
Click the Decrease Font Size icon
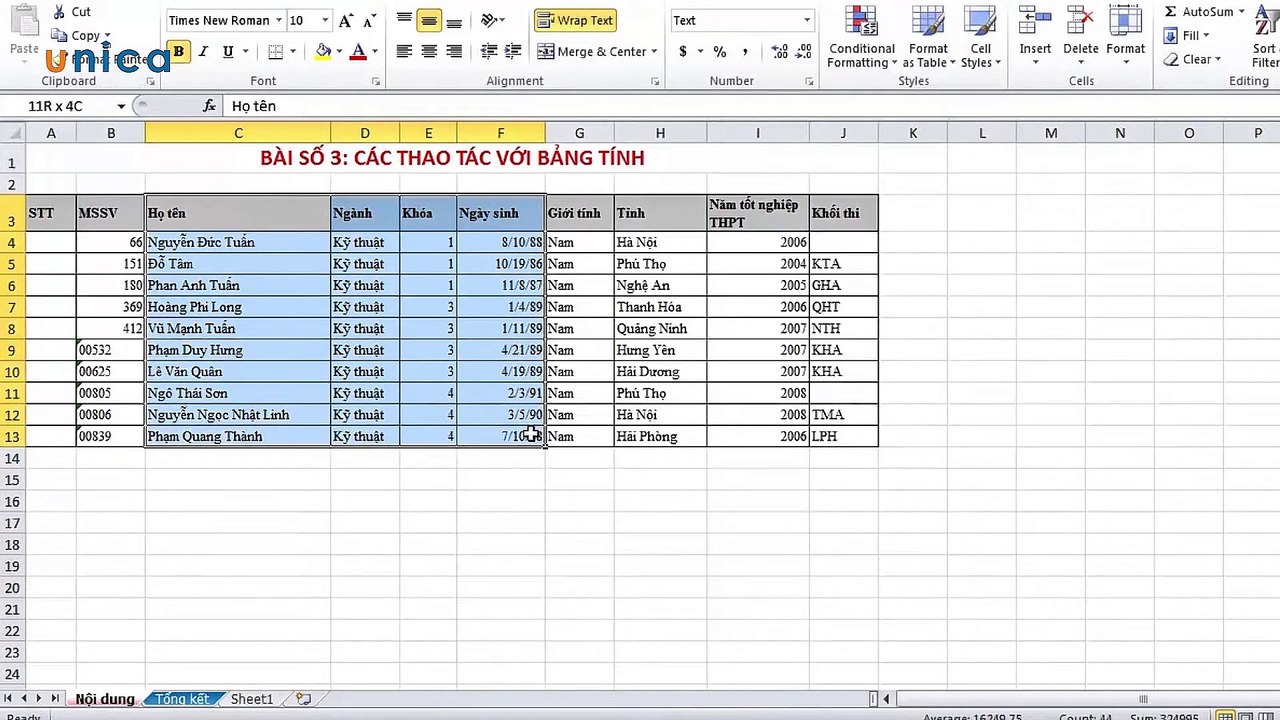(x=369, y=20)
